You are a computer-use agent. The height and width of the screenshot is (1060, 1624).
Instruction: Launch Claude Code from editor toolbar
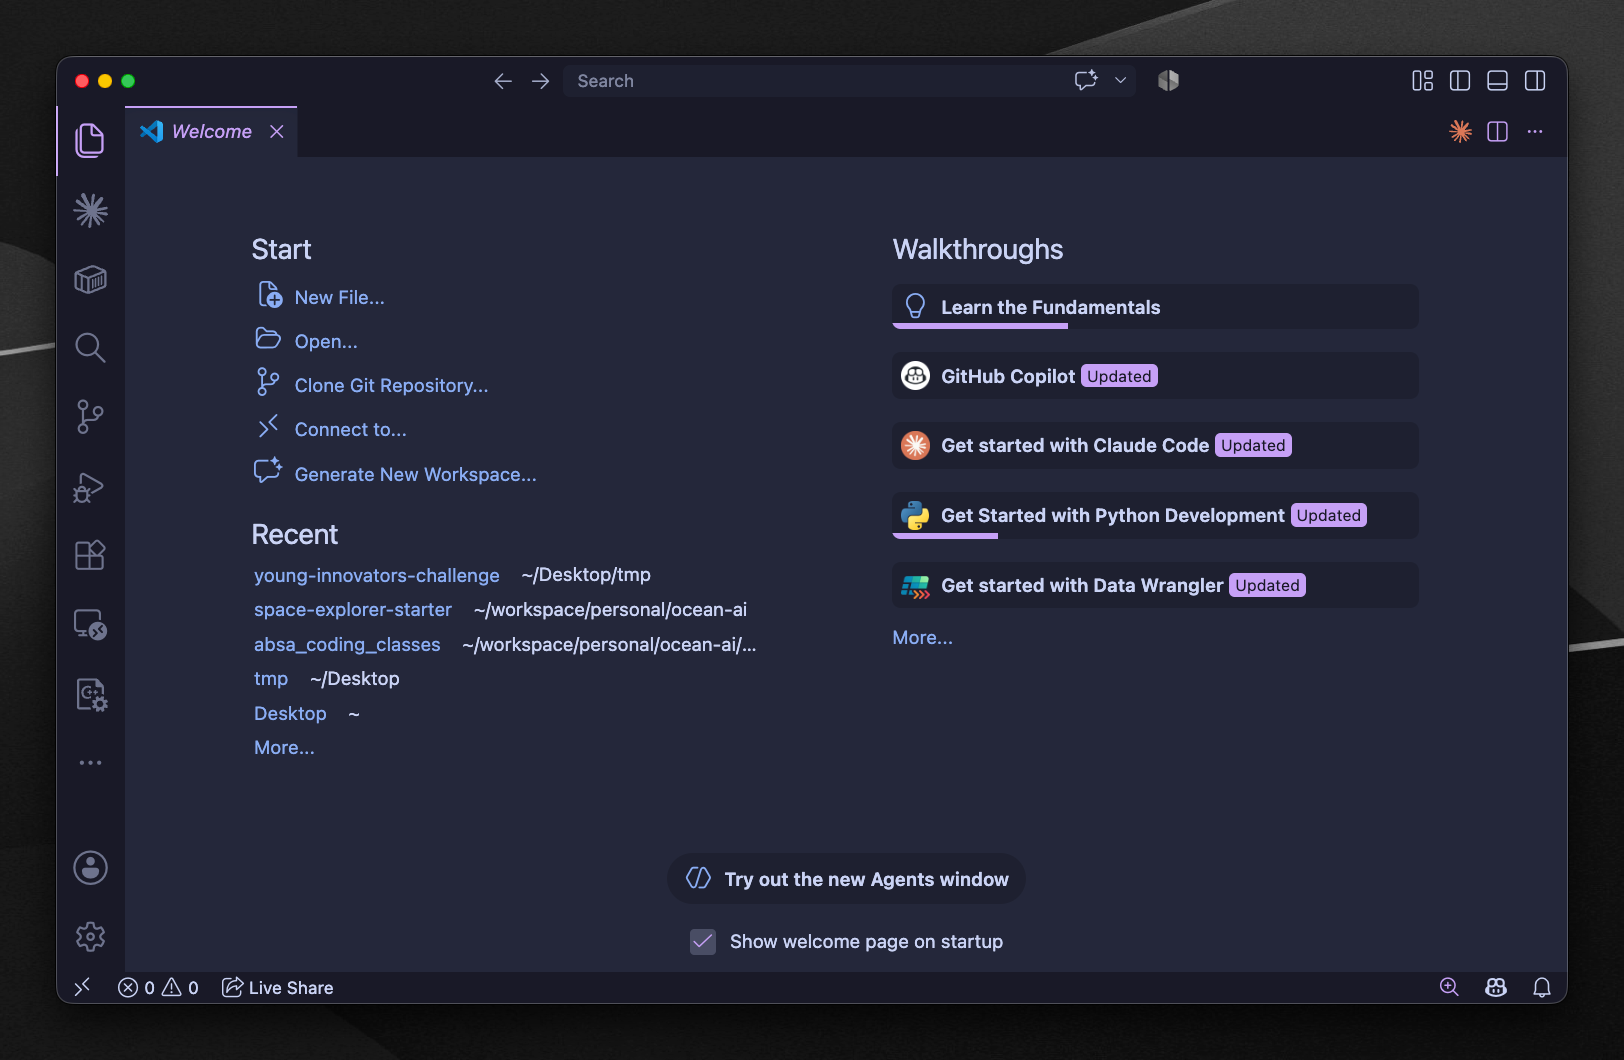click(1460, 131)
